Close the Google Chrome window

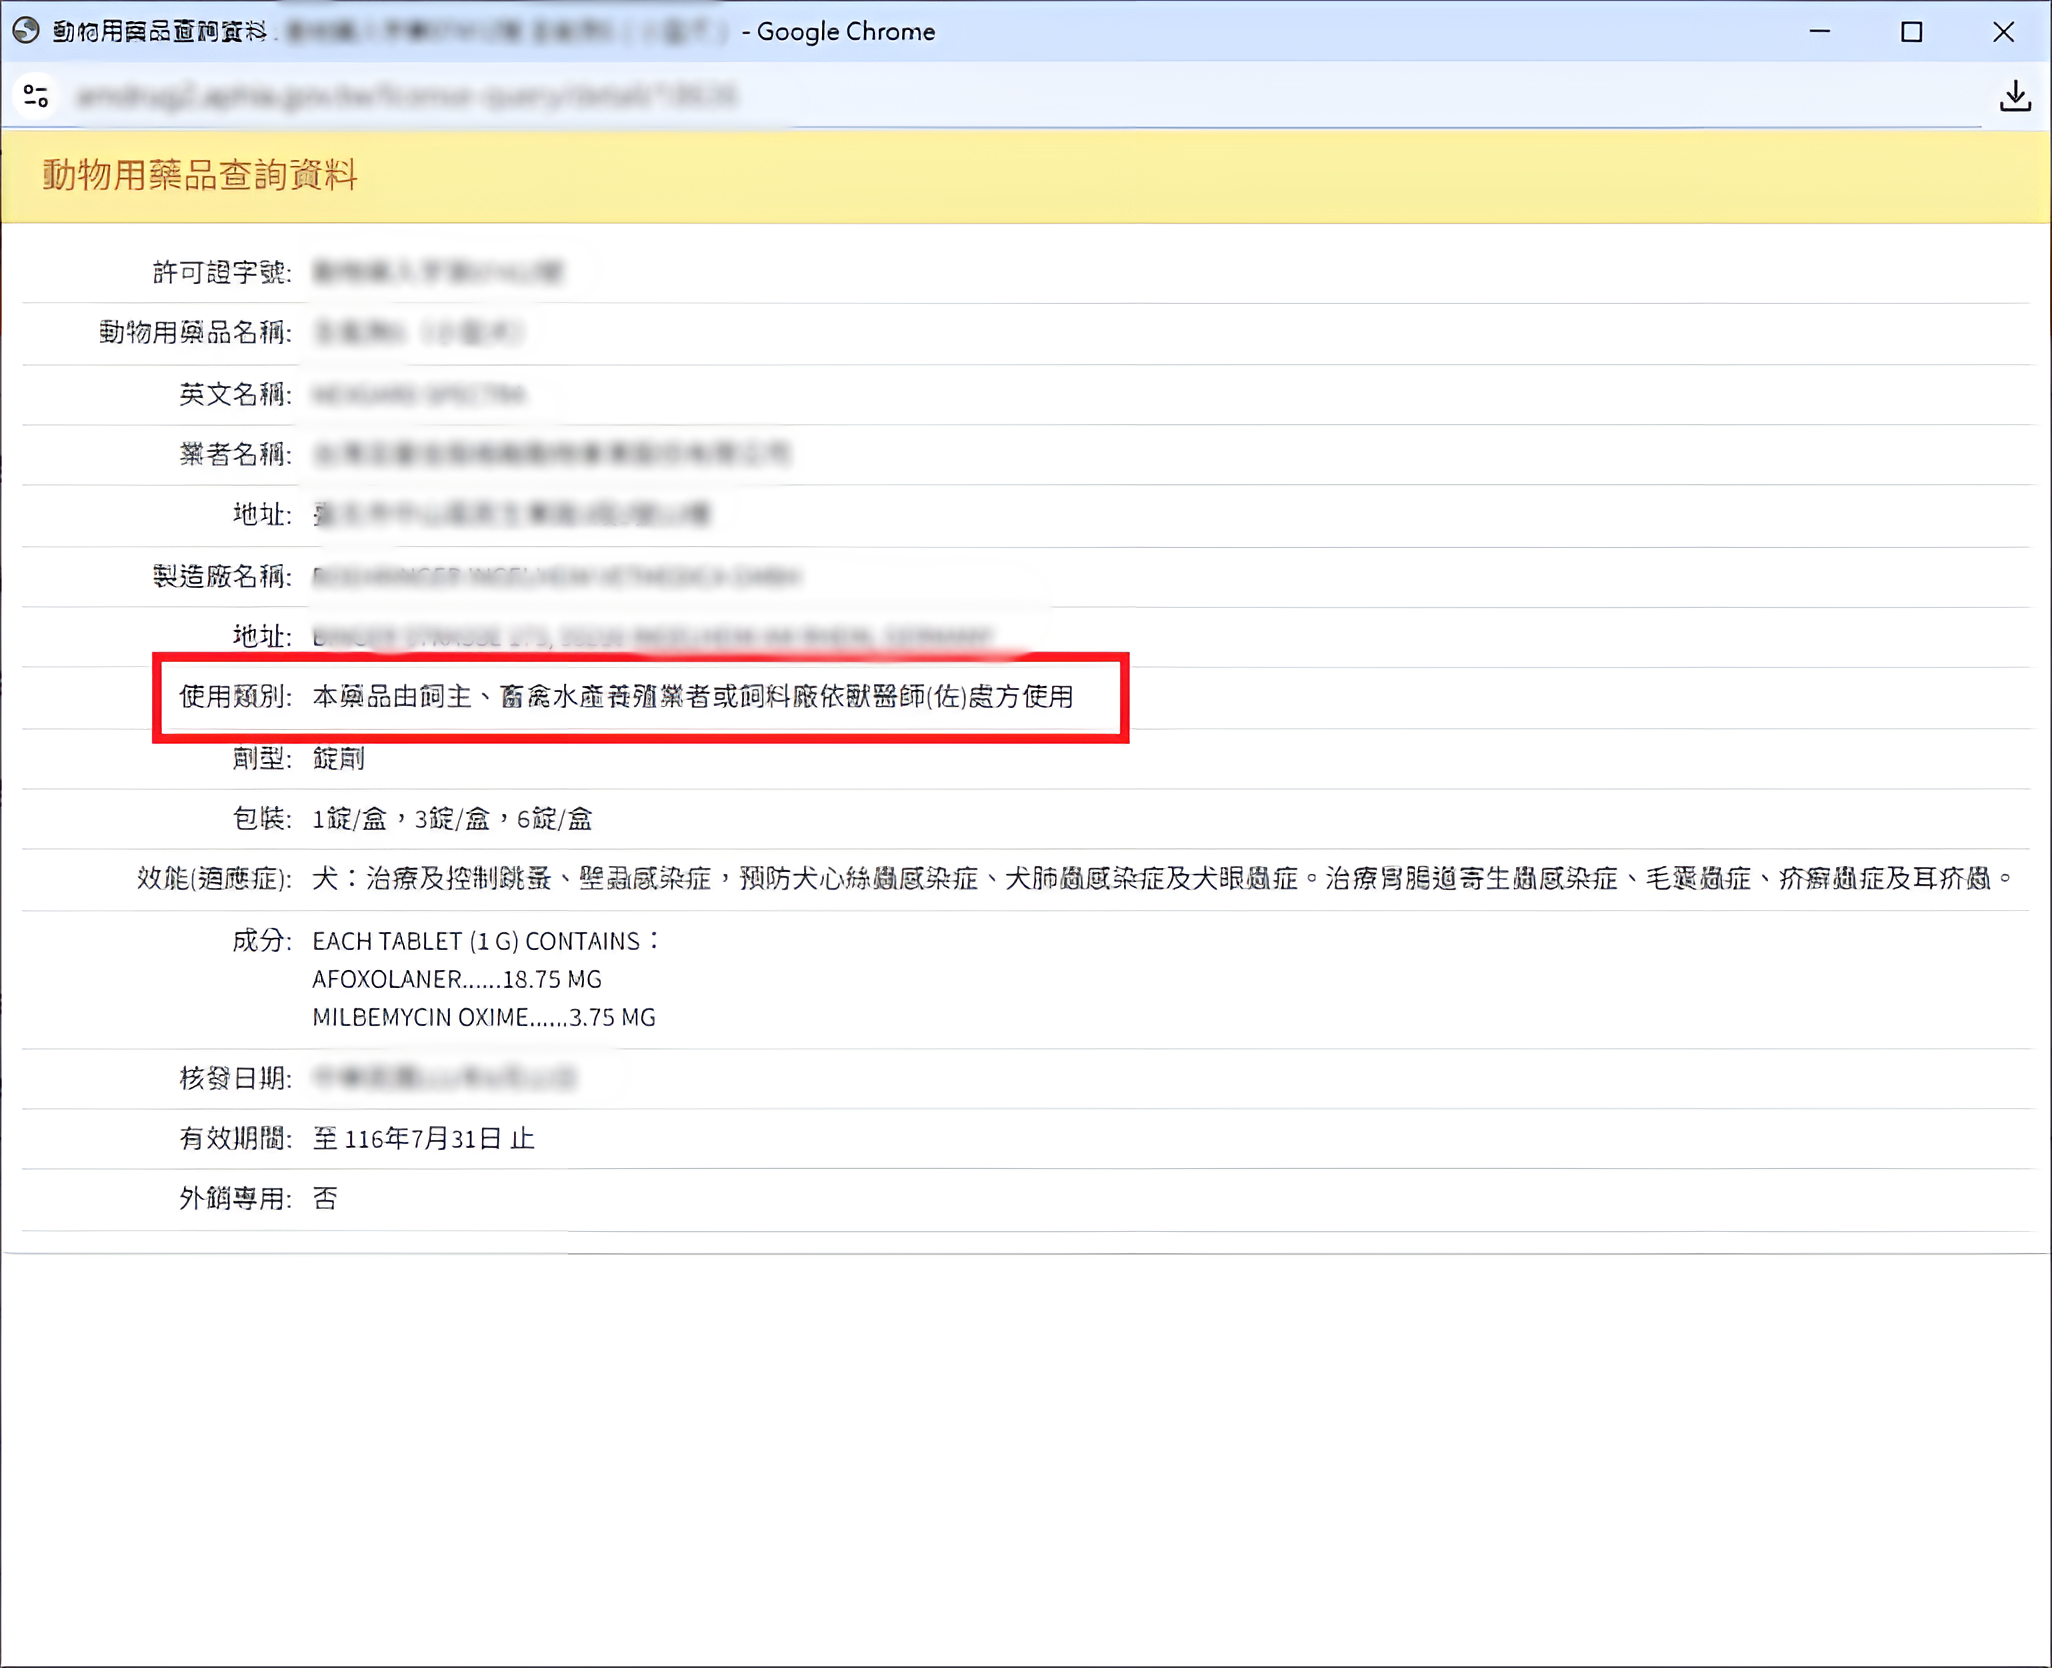(x=2005, y=31)
